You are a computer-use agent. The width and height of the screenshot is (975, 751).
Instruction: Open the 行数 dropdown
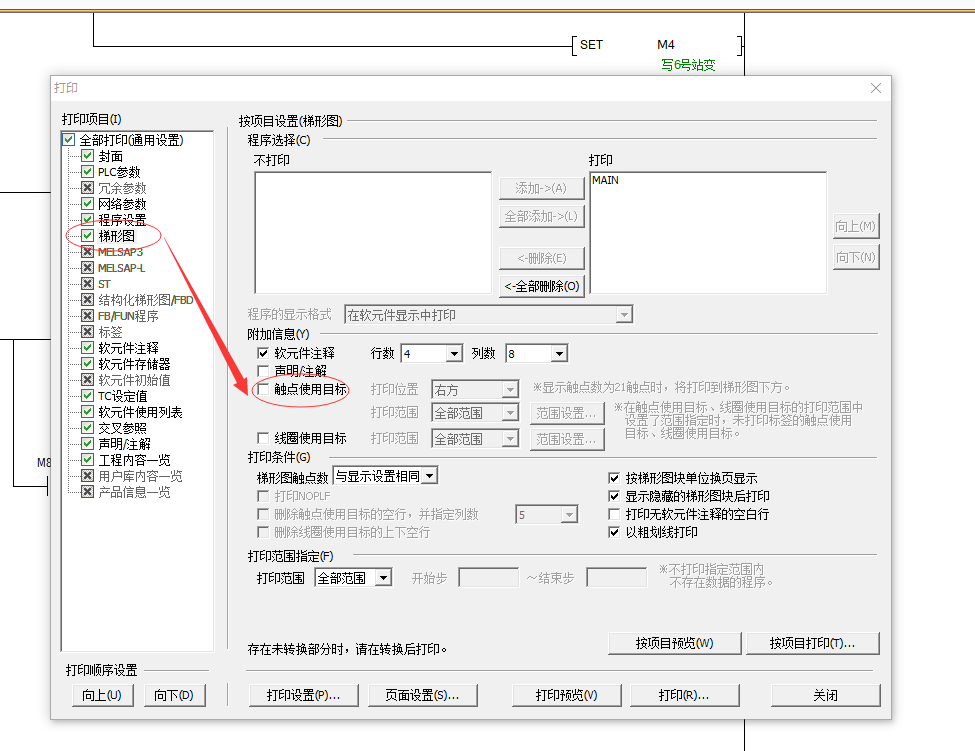454,354
